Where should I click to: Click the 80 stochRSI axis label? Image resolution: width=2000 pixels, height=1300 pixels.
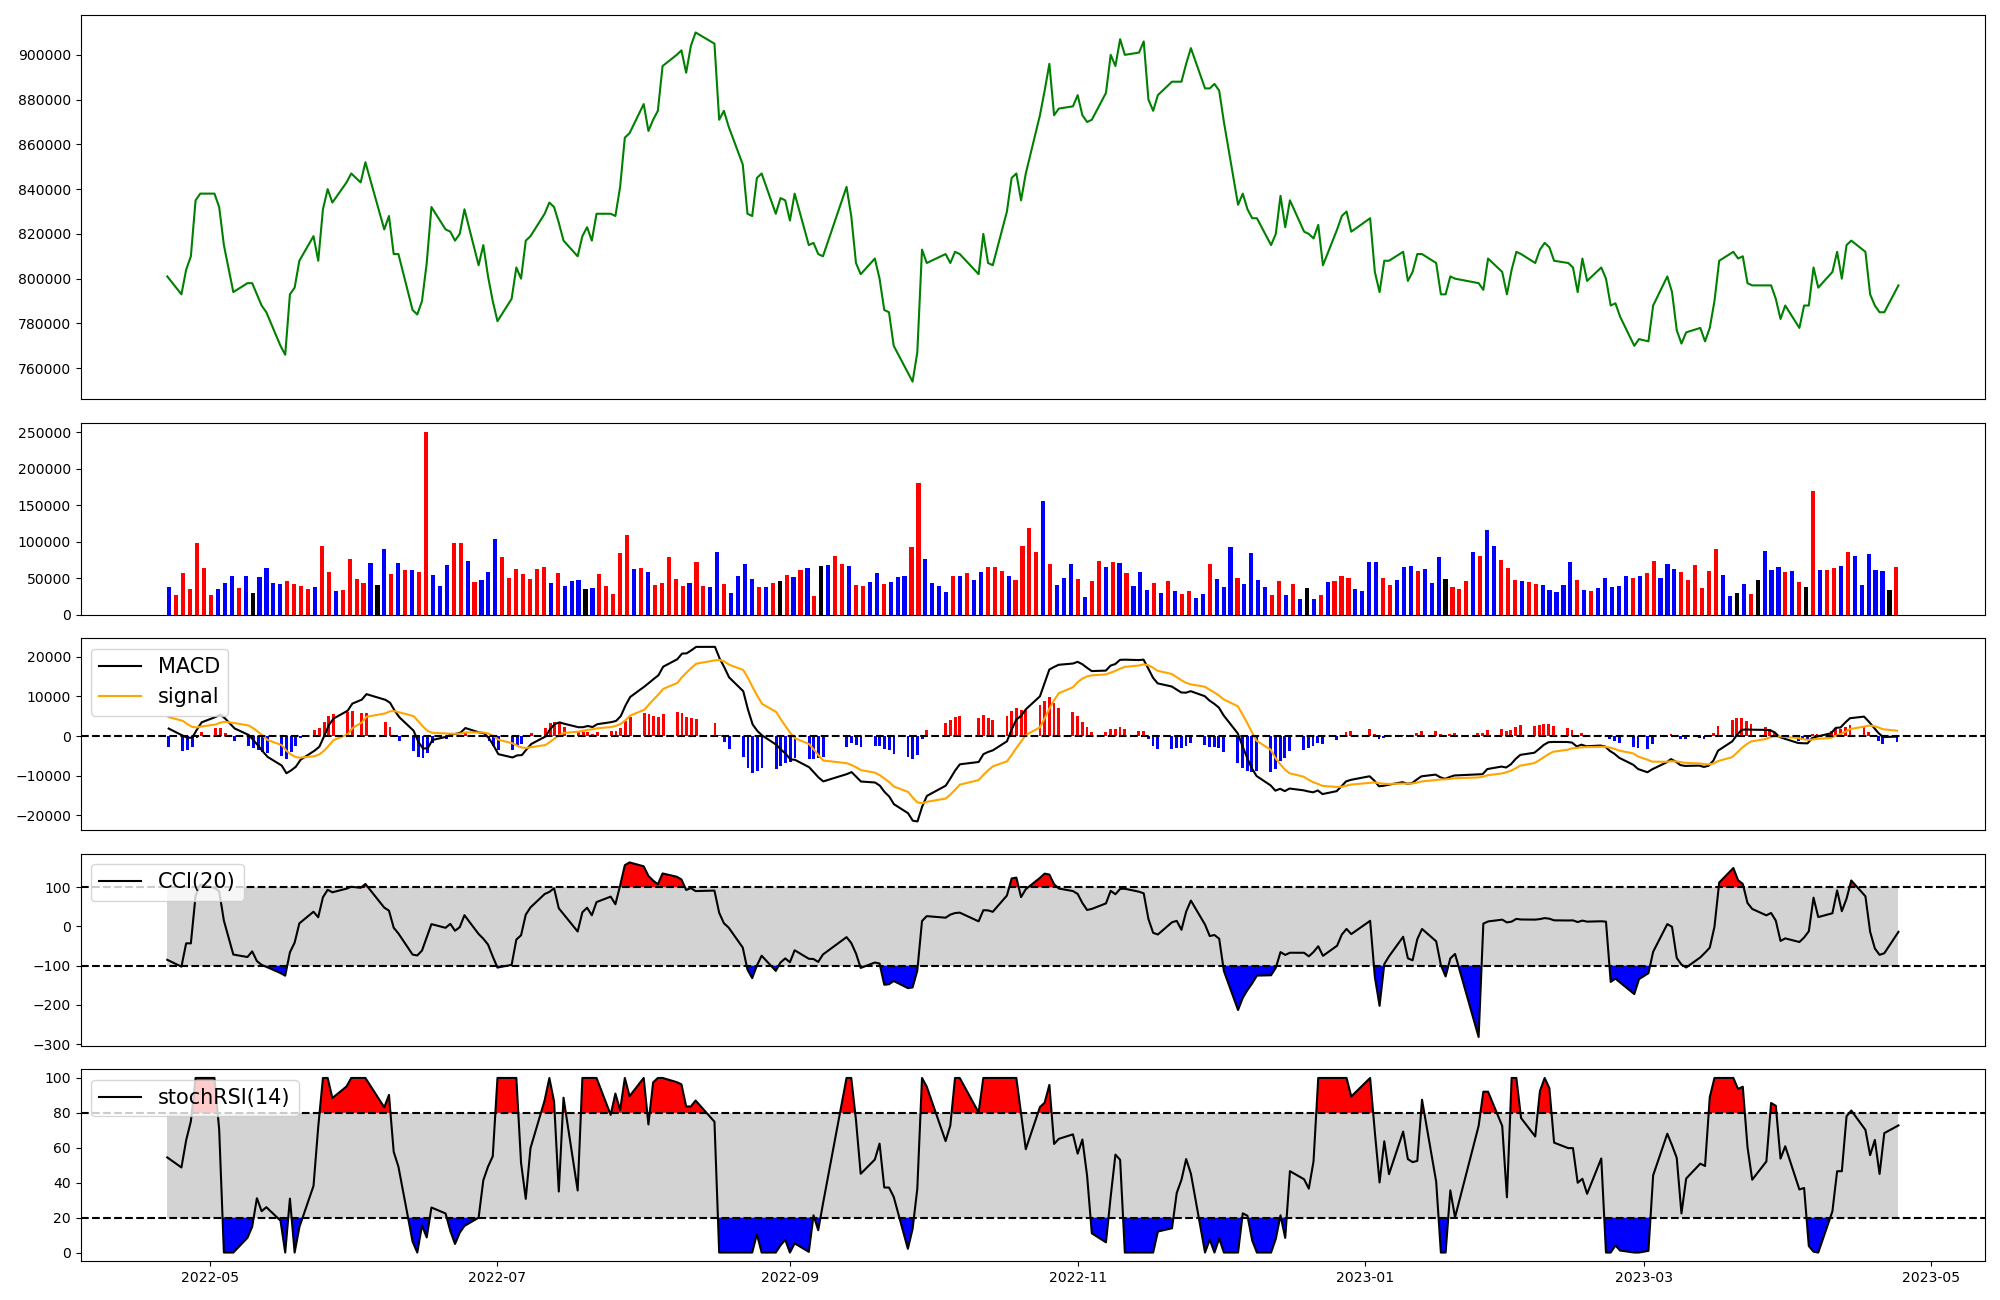(62, 1113)
